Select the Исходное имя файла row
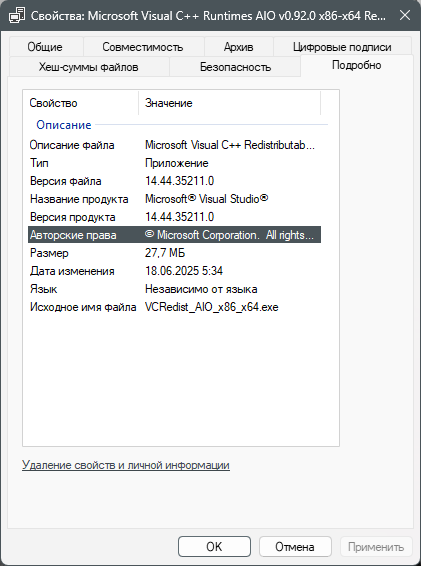This screenshot has height=566, width=421. coord(174,307)
